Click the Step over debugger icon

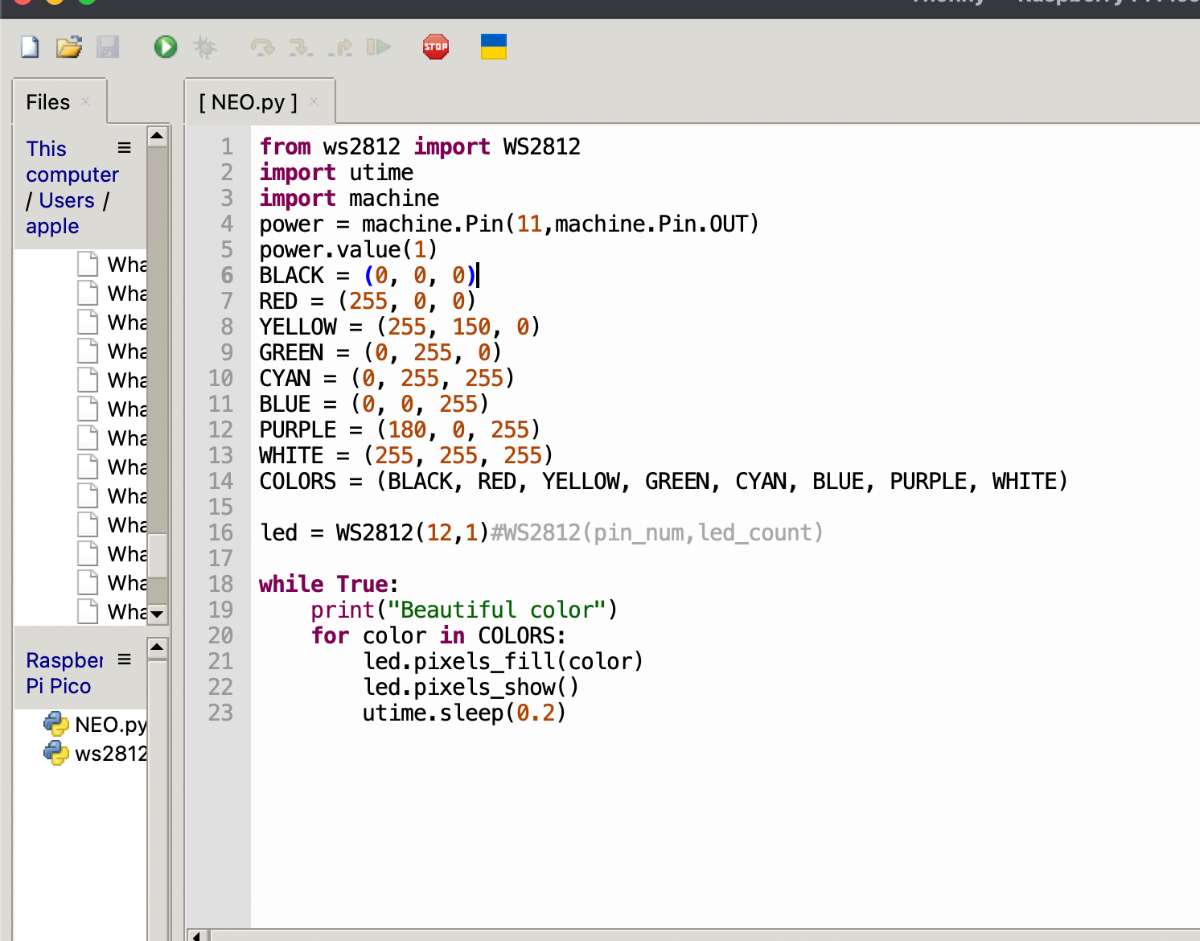tap(262, 46)
